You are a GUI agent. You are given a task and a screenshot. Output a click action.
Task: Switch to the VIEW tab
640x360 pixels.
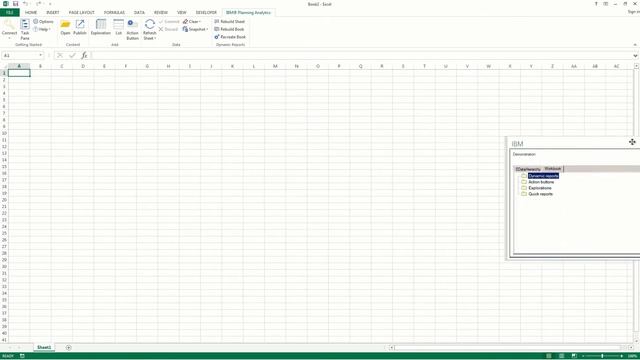(182, 12)
